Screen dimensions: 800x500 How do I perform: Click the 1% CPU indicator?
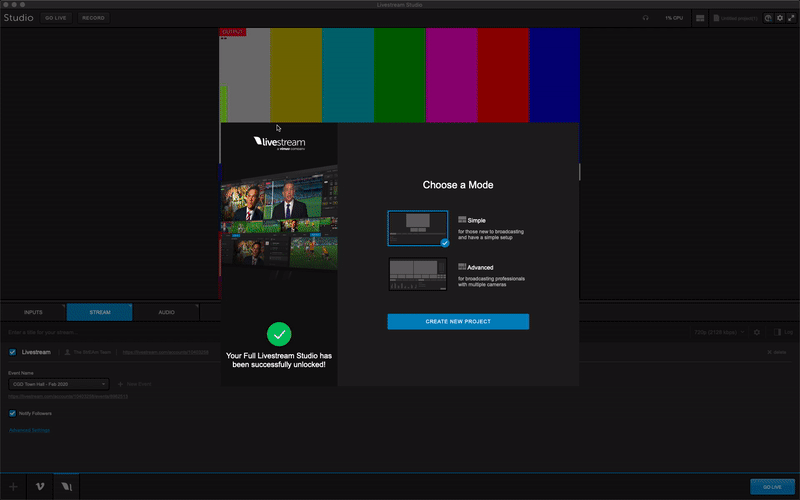point(673,18)
